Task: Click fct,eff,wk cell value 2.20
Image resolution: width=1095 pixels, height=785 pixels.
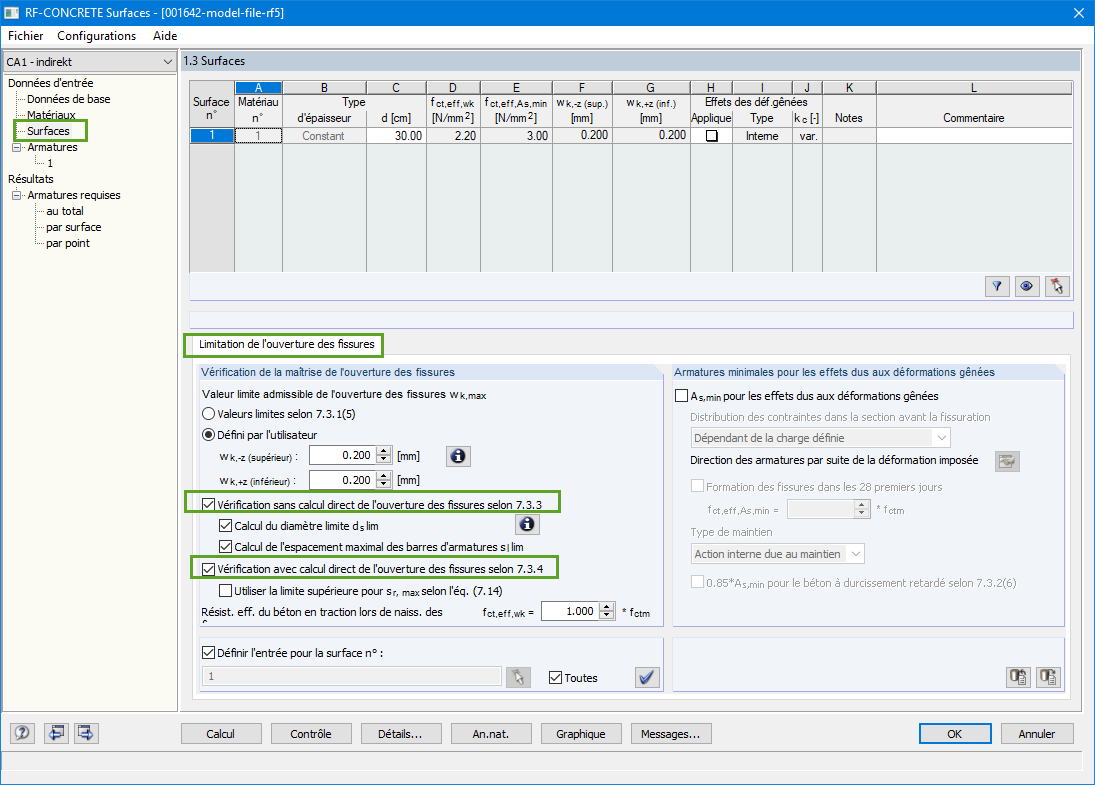Action: (x=453, y=136)
